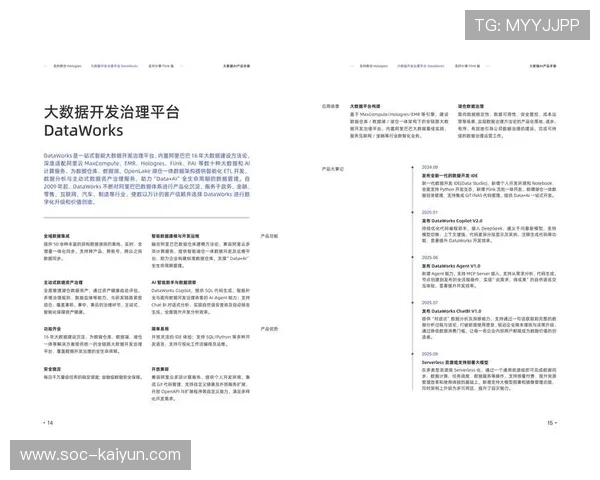Click the 'DataWorks Copilot V2.0' release heading
The image size is (600, 480).
tap(452, 221)
